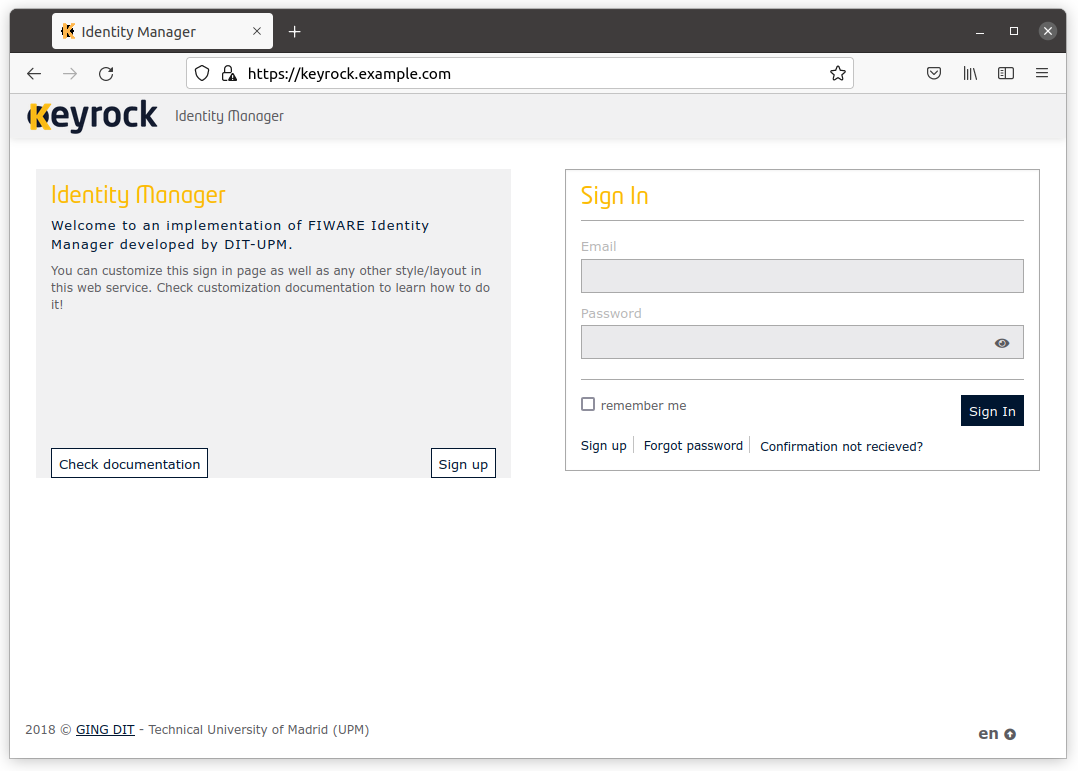Click Sign up in the welcome panel
Viewport: 1078px width, 771px height.
463,464
